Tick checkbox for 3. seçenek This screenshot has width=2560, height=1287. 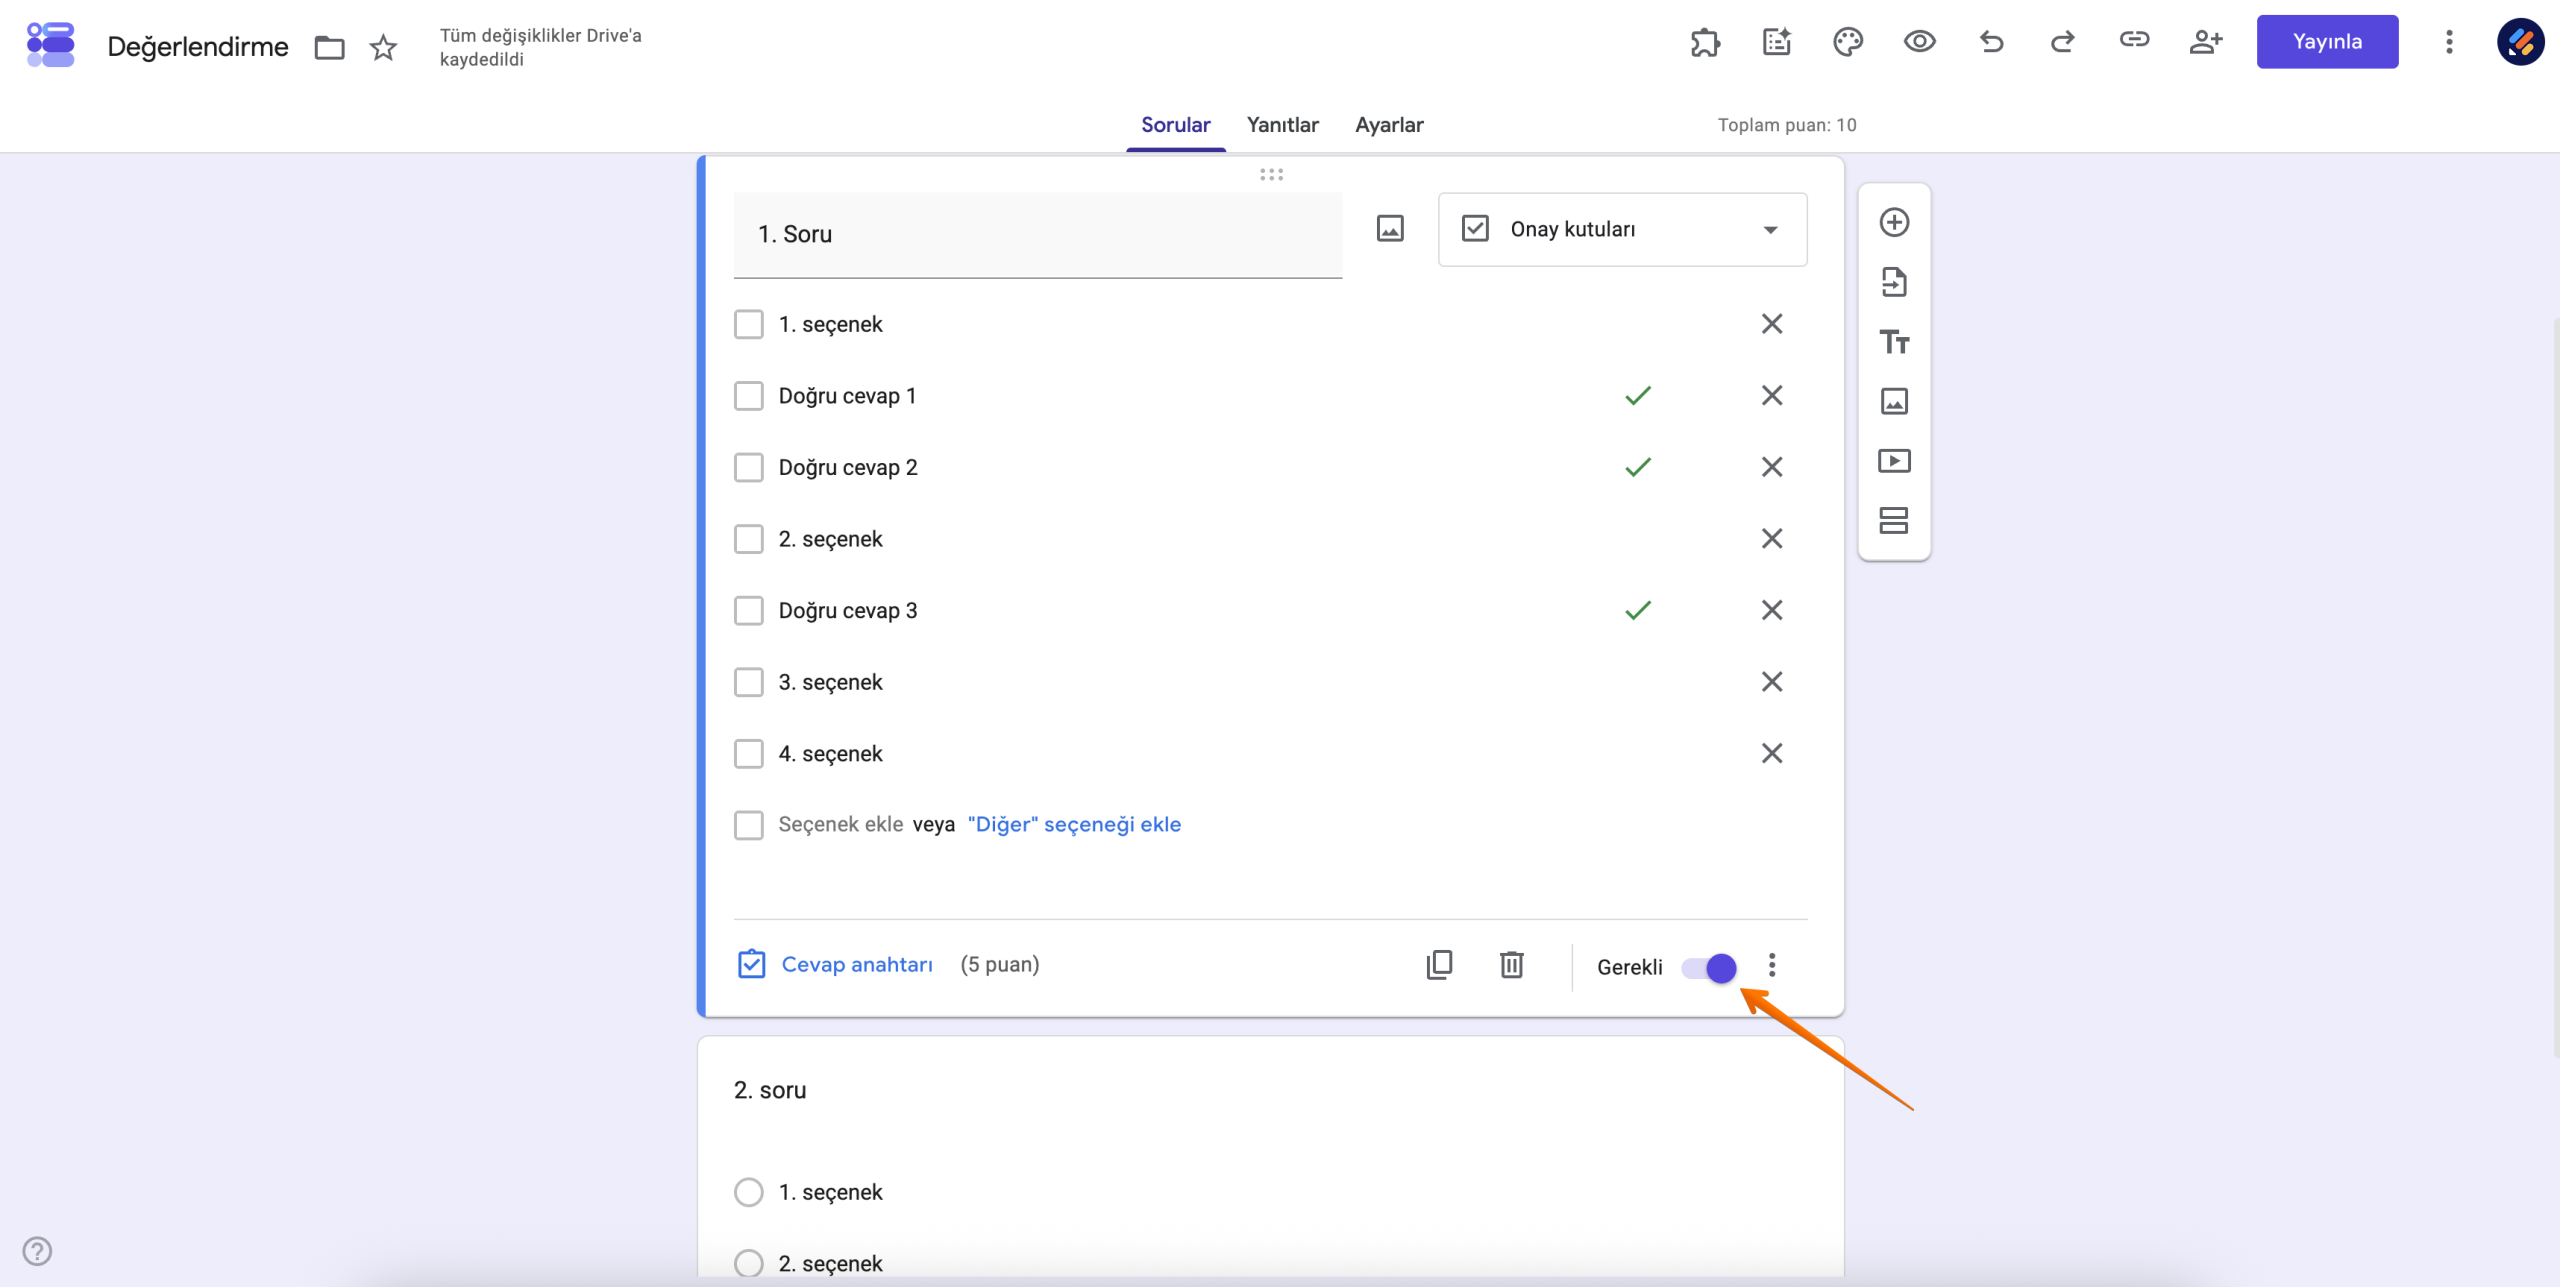(x=748, y=682)
